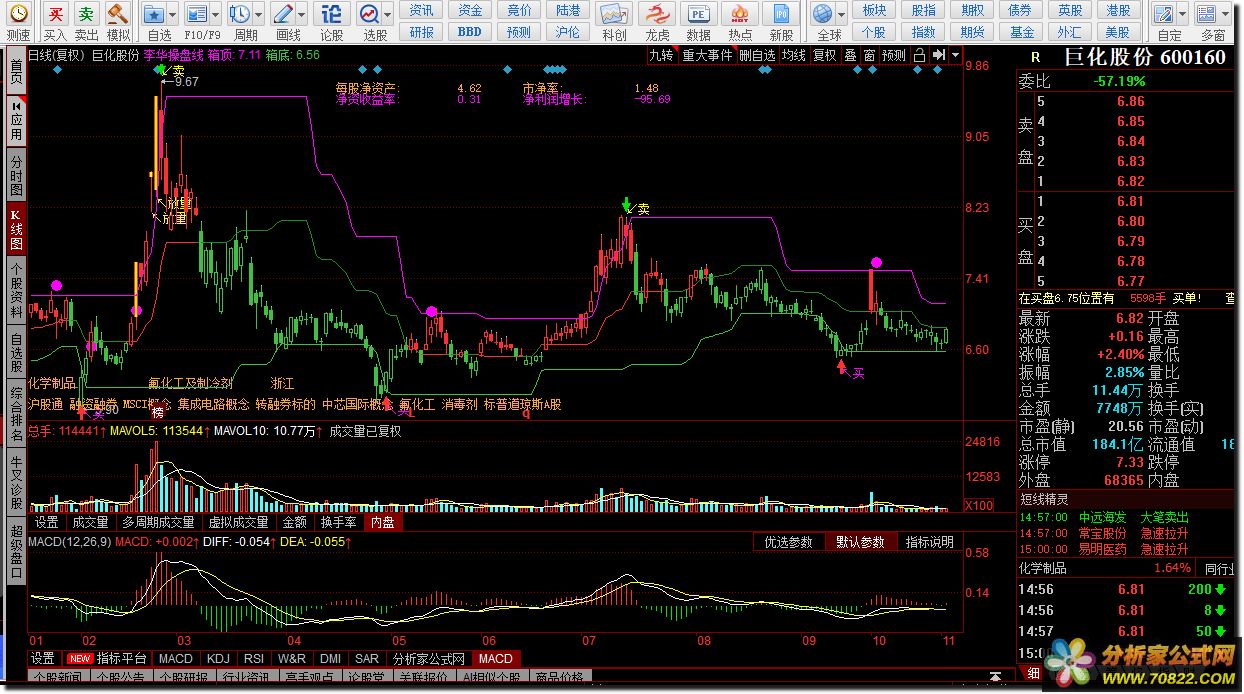1244x694 pixels.
Task: Click the 同行 peers label
Action: pos(1220,568)
